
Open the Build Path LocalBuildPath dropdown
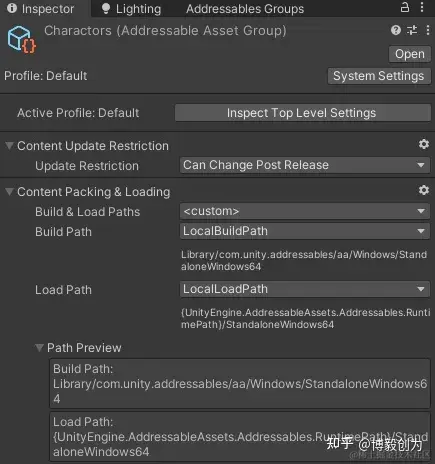tap(305, 231)
